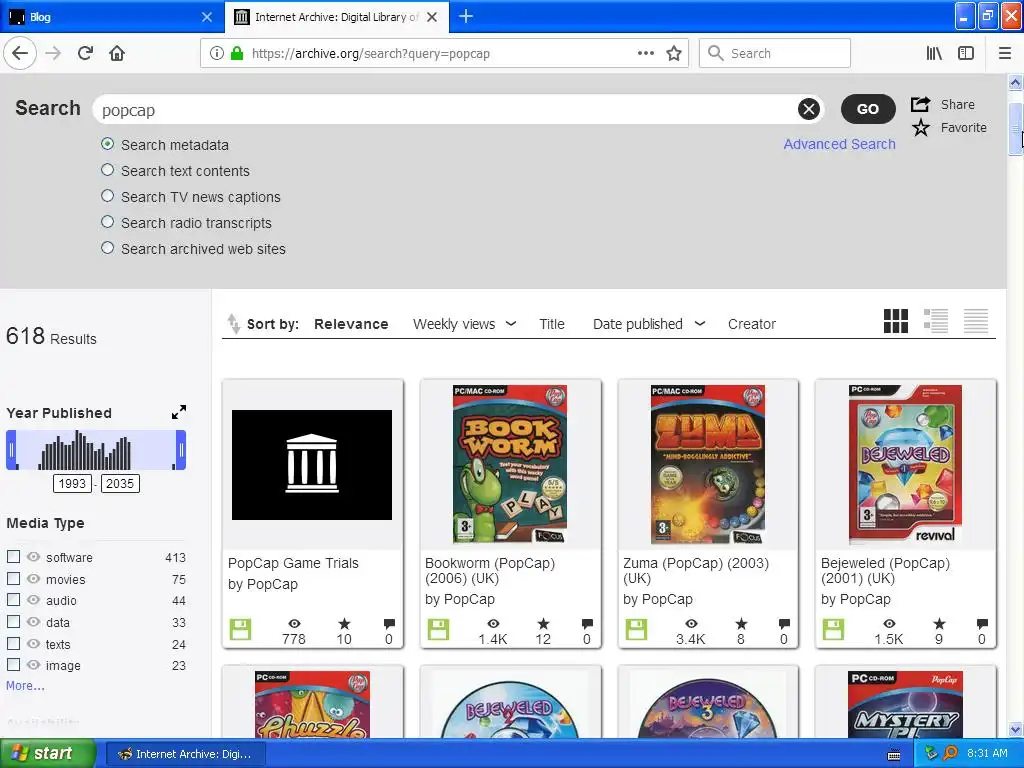Open the Firefox library icon
Screen dimensions: 1024x768
pos(935,54)
